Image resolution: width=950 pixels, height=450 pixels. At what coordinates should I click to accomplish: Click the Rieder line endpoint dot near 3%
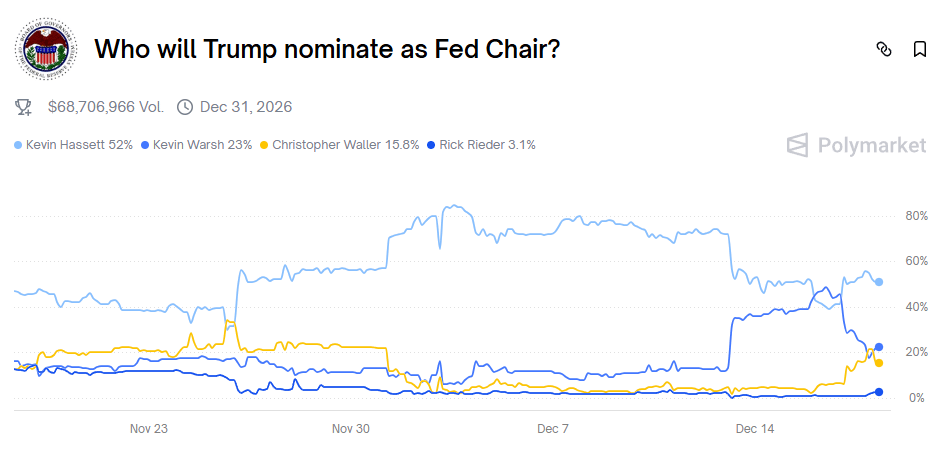879,392
